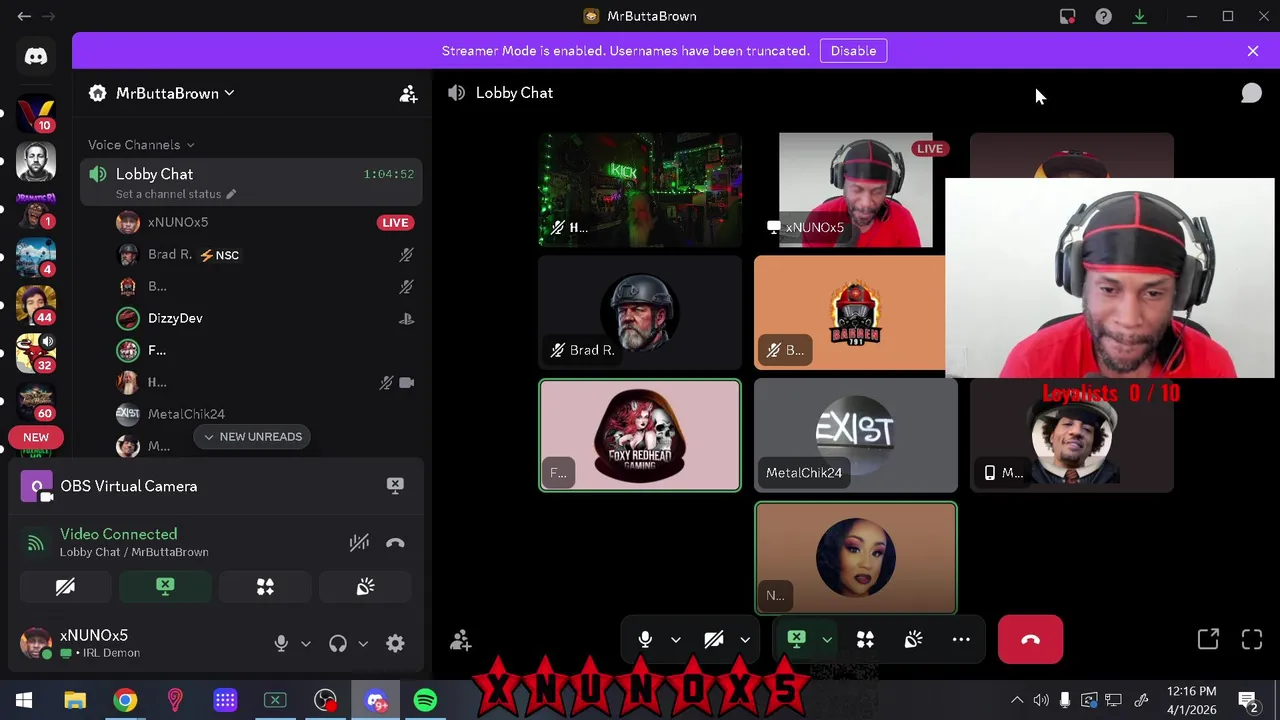
Task: Open server icon showing 44 badge
Action: coord(36,305)
